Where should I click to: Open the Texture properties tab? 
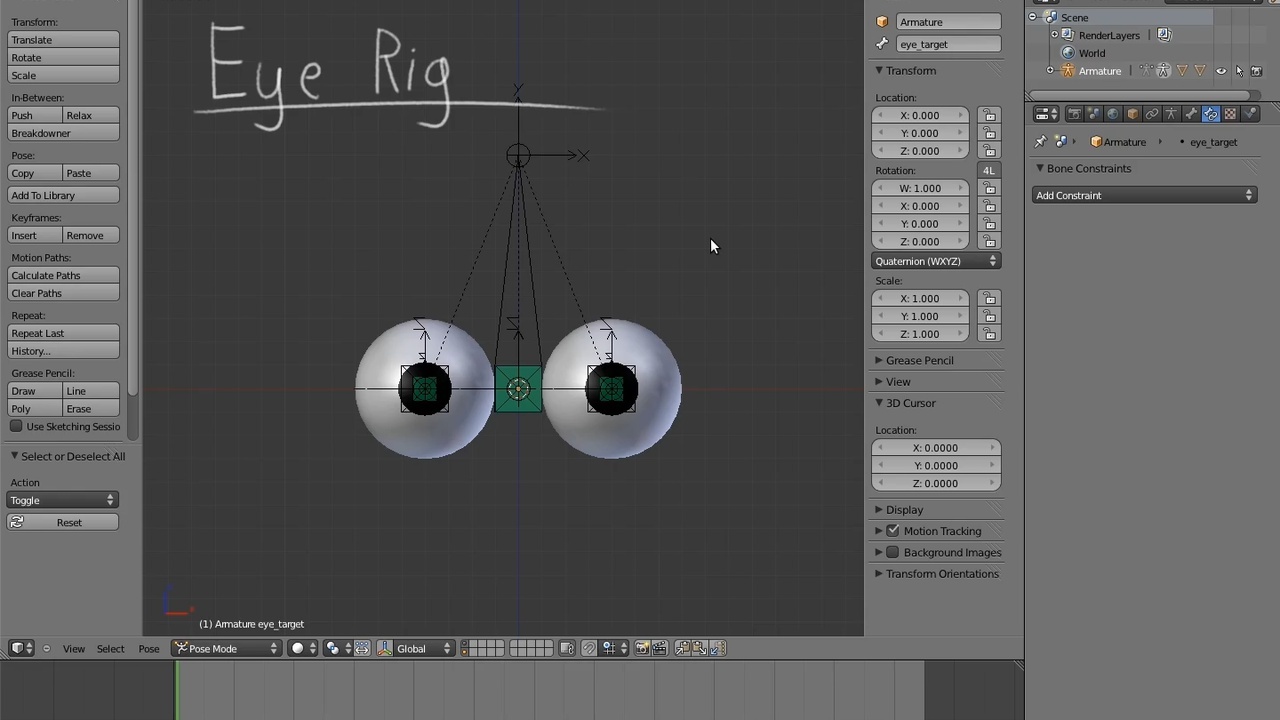[x=1230, y=113]
